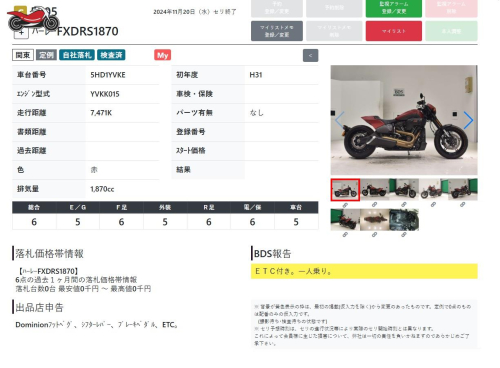Click the main motorcycle photo
This screenshot has height=368, width=500.
tap(404, 120)
